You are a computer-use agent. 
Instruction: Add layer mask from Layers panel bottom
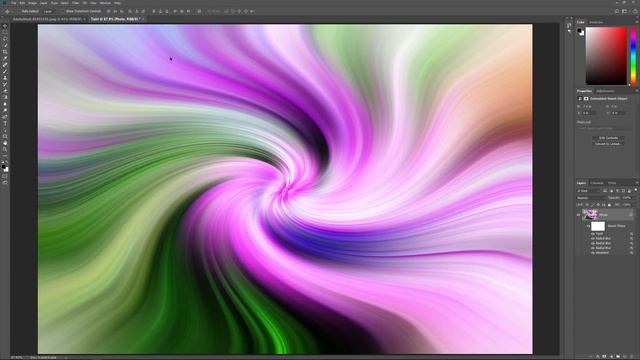point(604,356)
